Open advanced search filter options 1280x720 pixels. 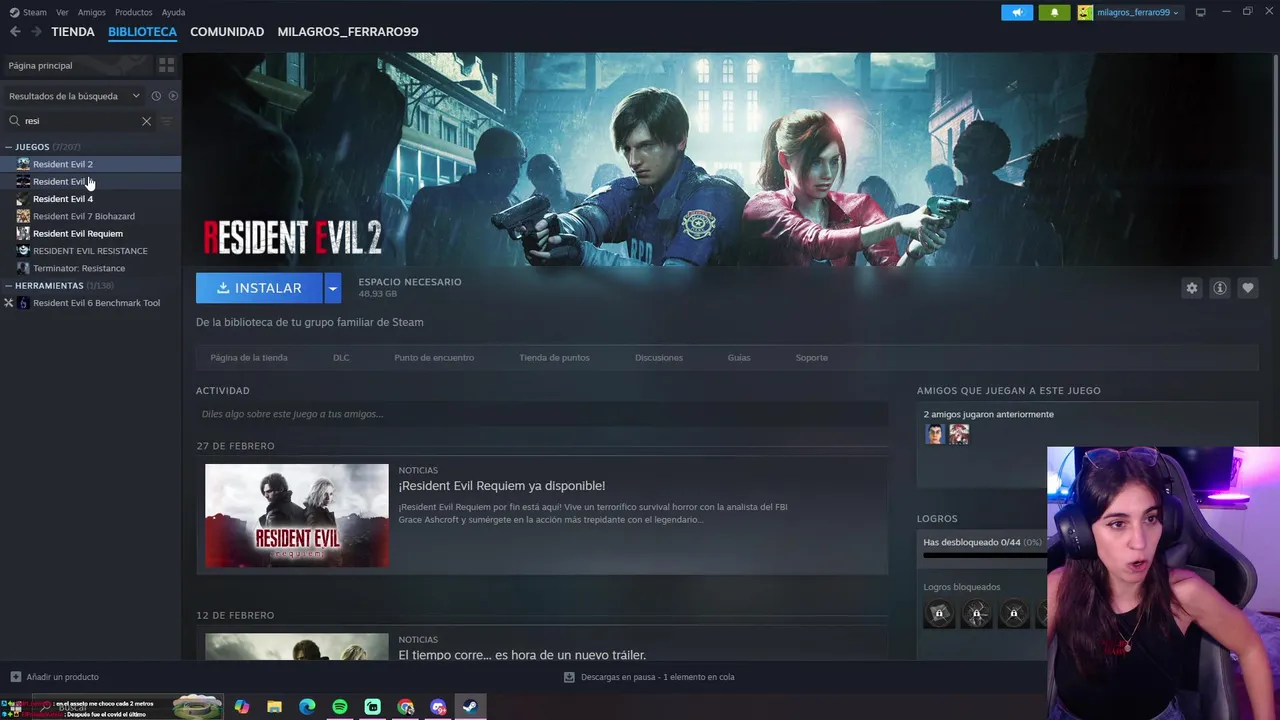[166, 121]
